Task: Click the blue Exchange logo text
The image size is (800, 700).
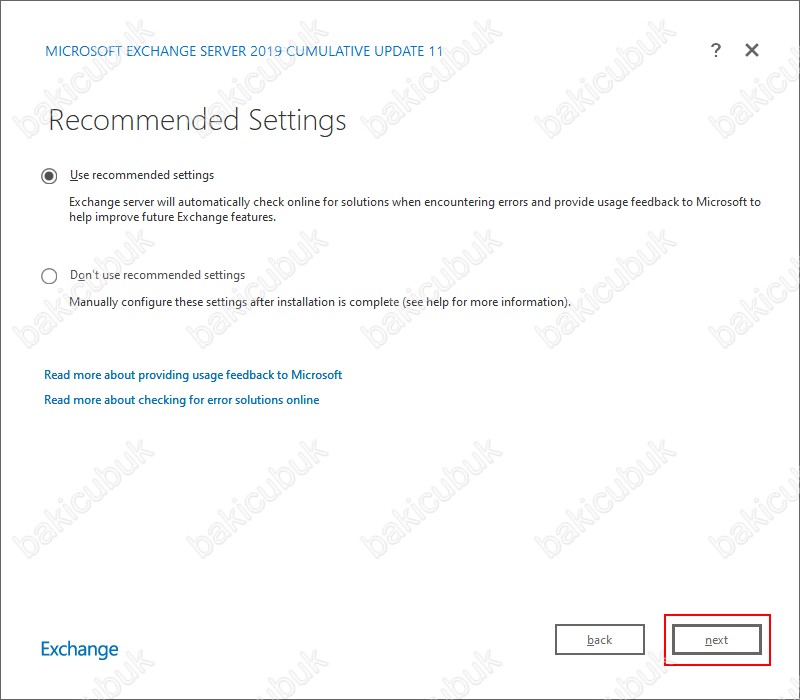Action: tap(80, 649)
